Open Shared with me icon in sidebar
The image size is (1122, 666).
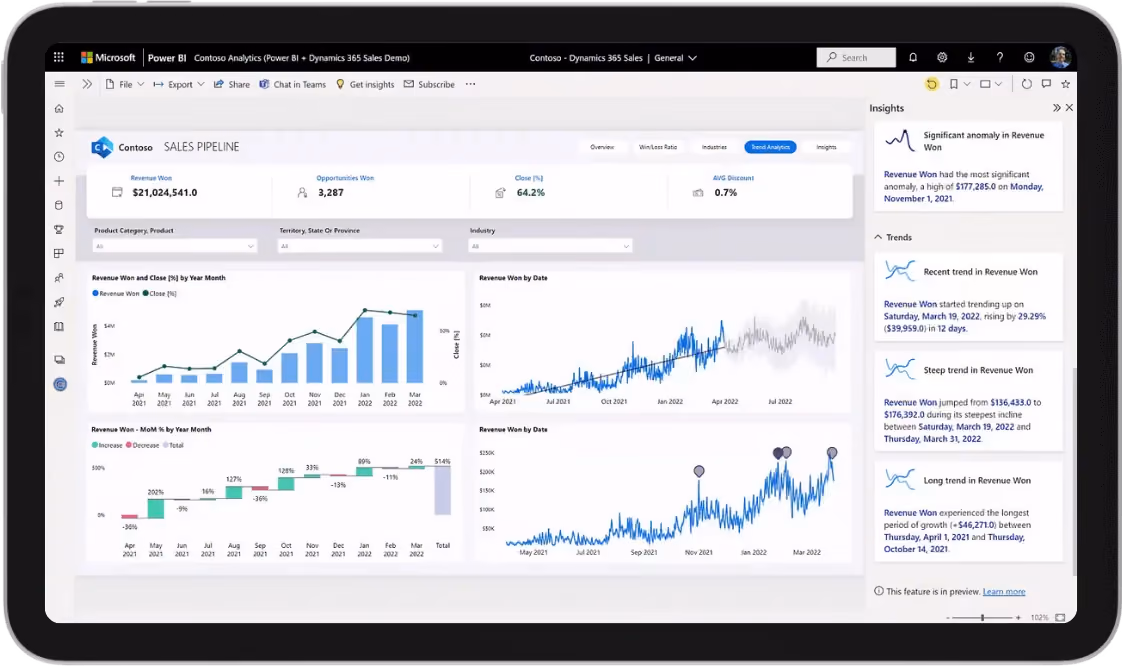click(x=59, y=278)
